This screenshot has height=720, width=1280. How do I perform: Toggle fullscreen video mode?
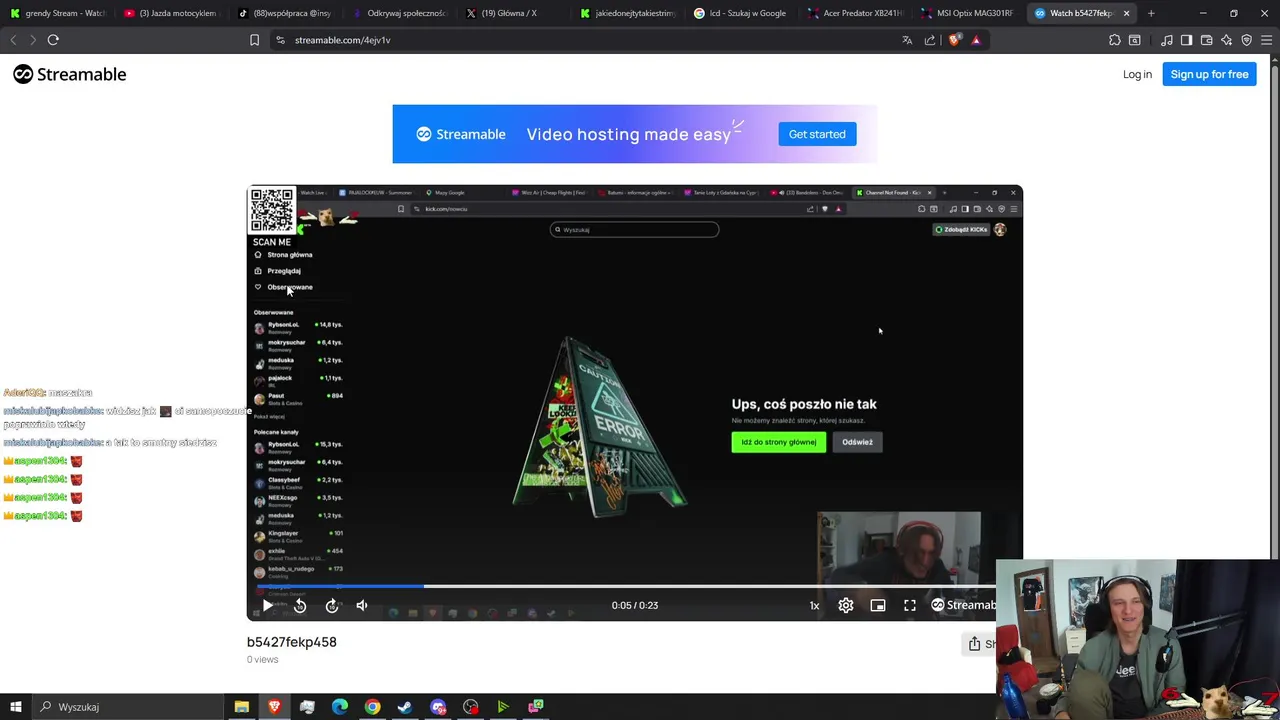(x=910, y=605)
